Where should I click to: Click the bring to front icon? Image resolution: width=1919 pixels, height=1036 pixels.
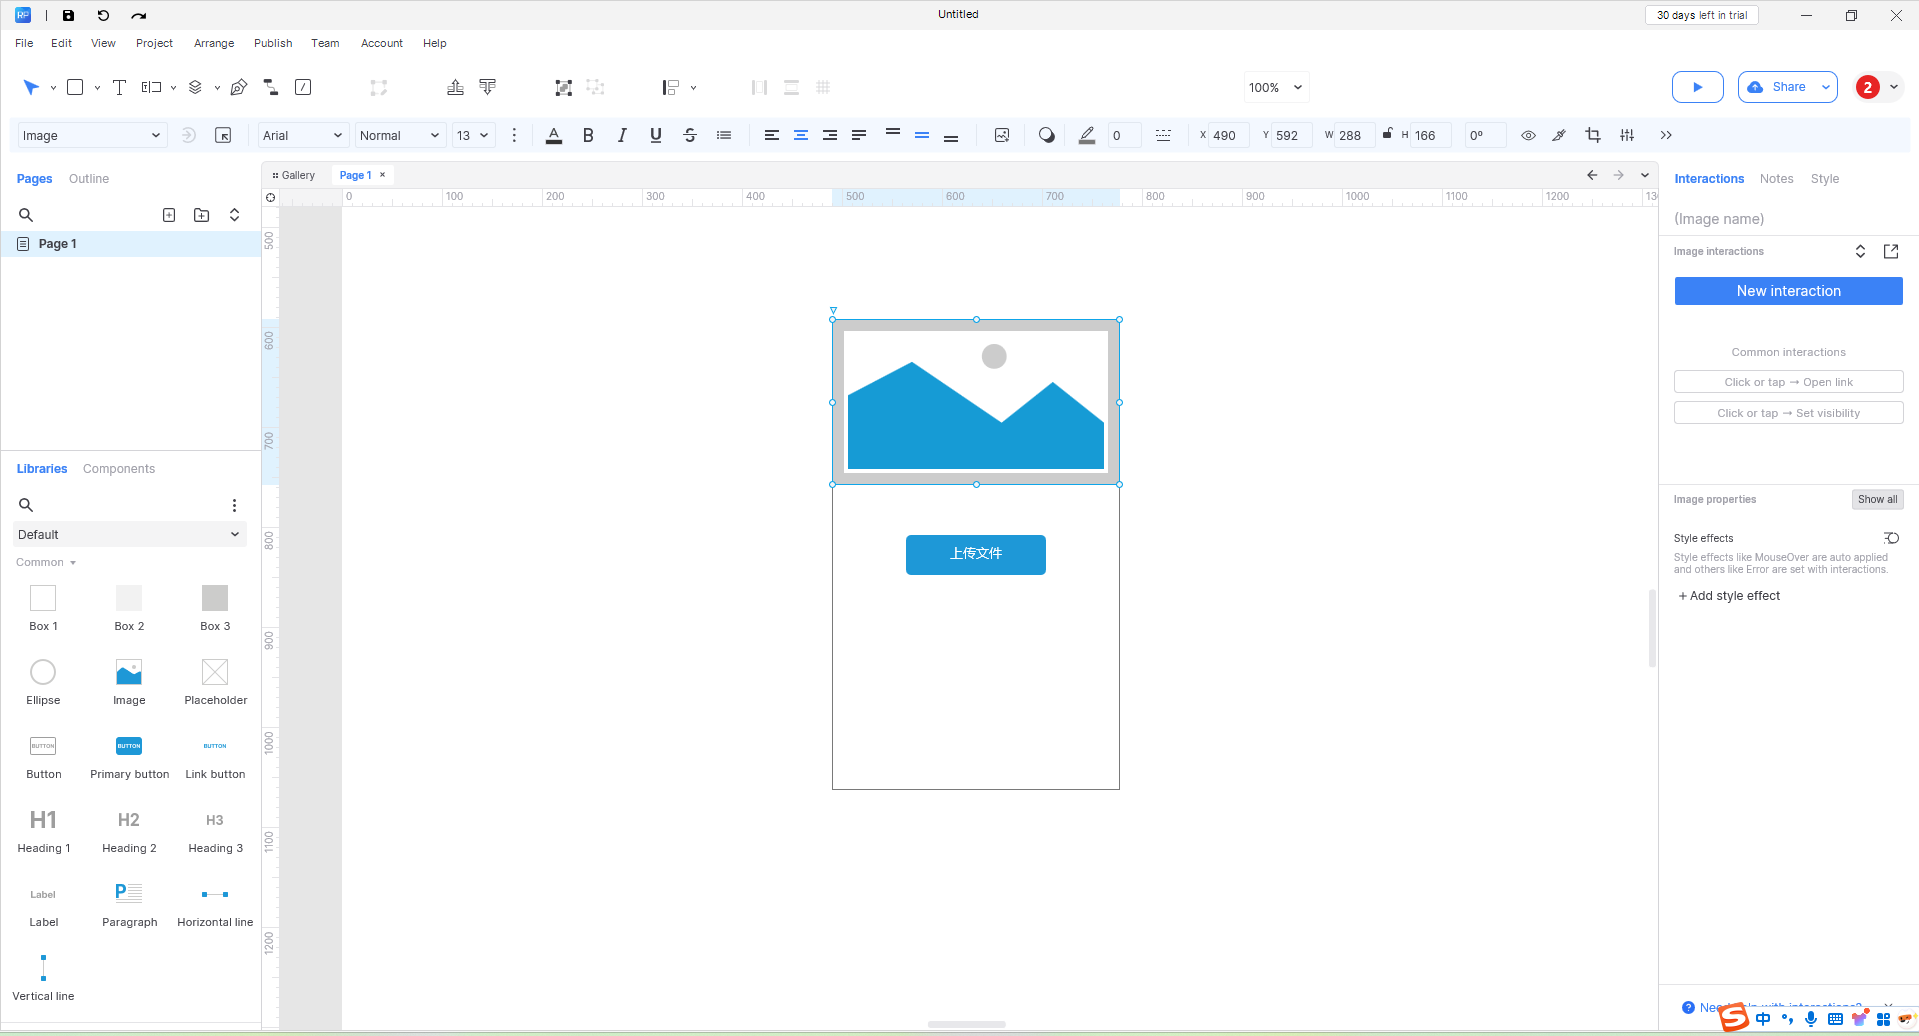coord(455,87)
